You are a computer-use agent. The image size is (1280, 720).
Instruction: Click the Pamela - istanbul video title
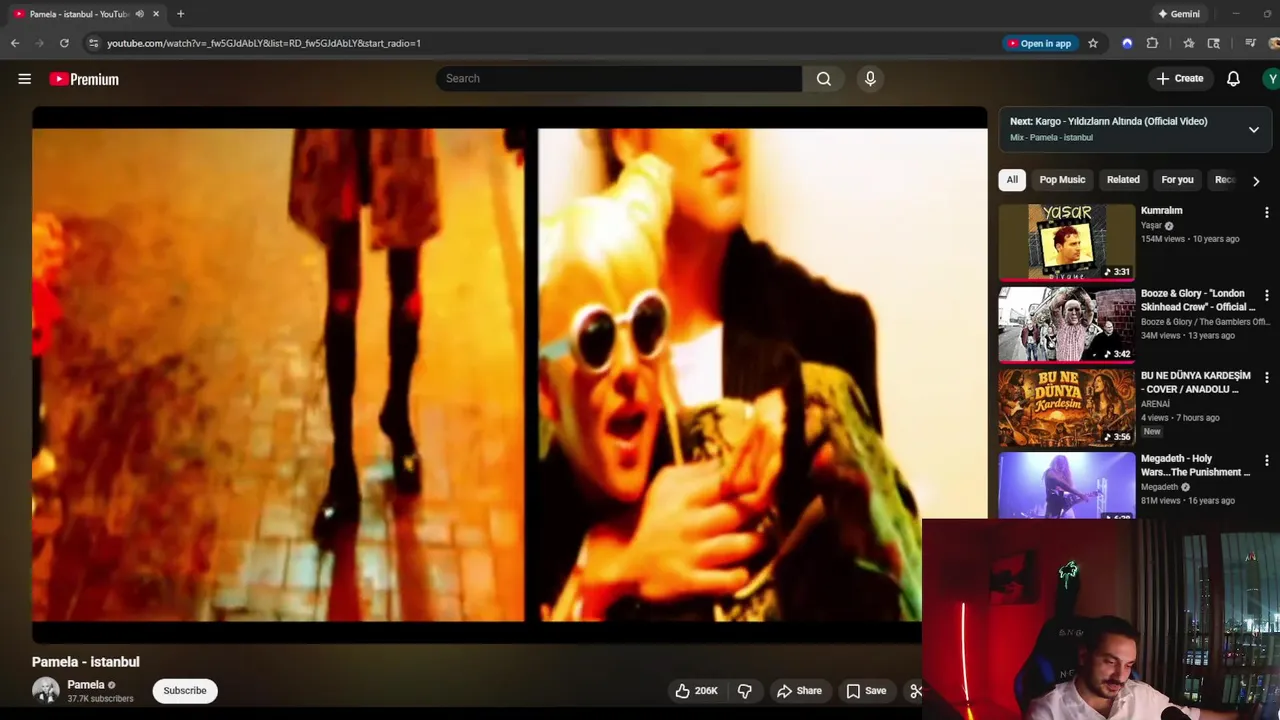coord(86,662)
